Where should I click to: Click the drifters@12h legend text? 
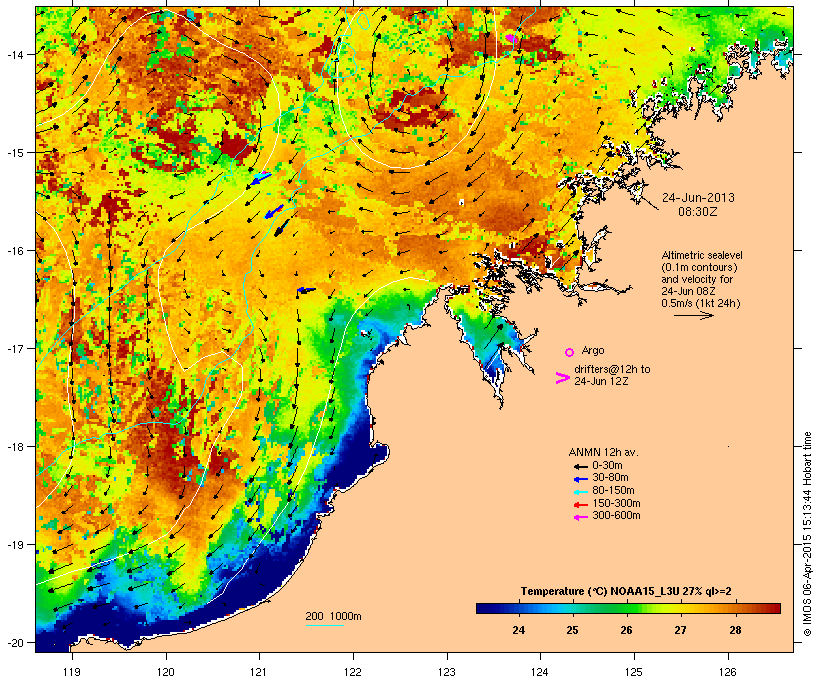pyautogui.click(x=612, y=375)
